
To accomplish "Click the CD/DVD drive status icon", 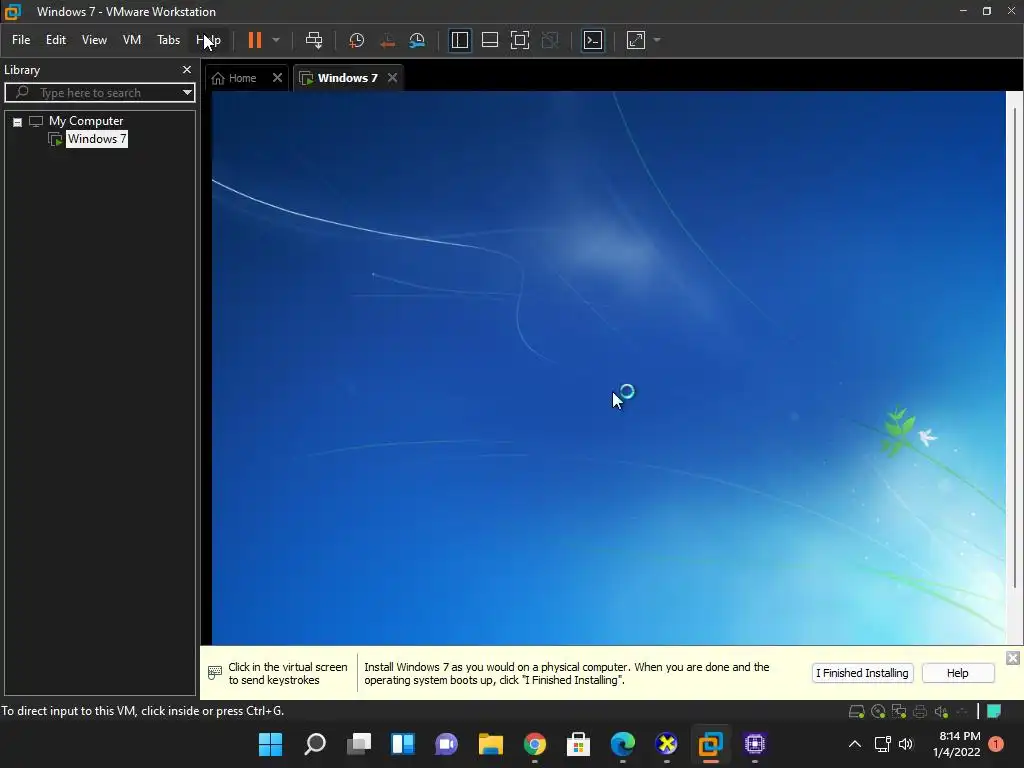I will (878, 712).
